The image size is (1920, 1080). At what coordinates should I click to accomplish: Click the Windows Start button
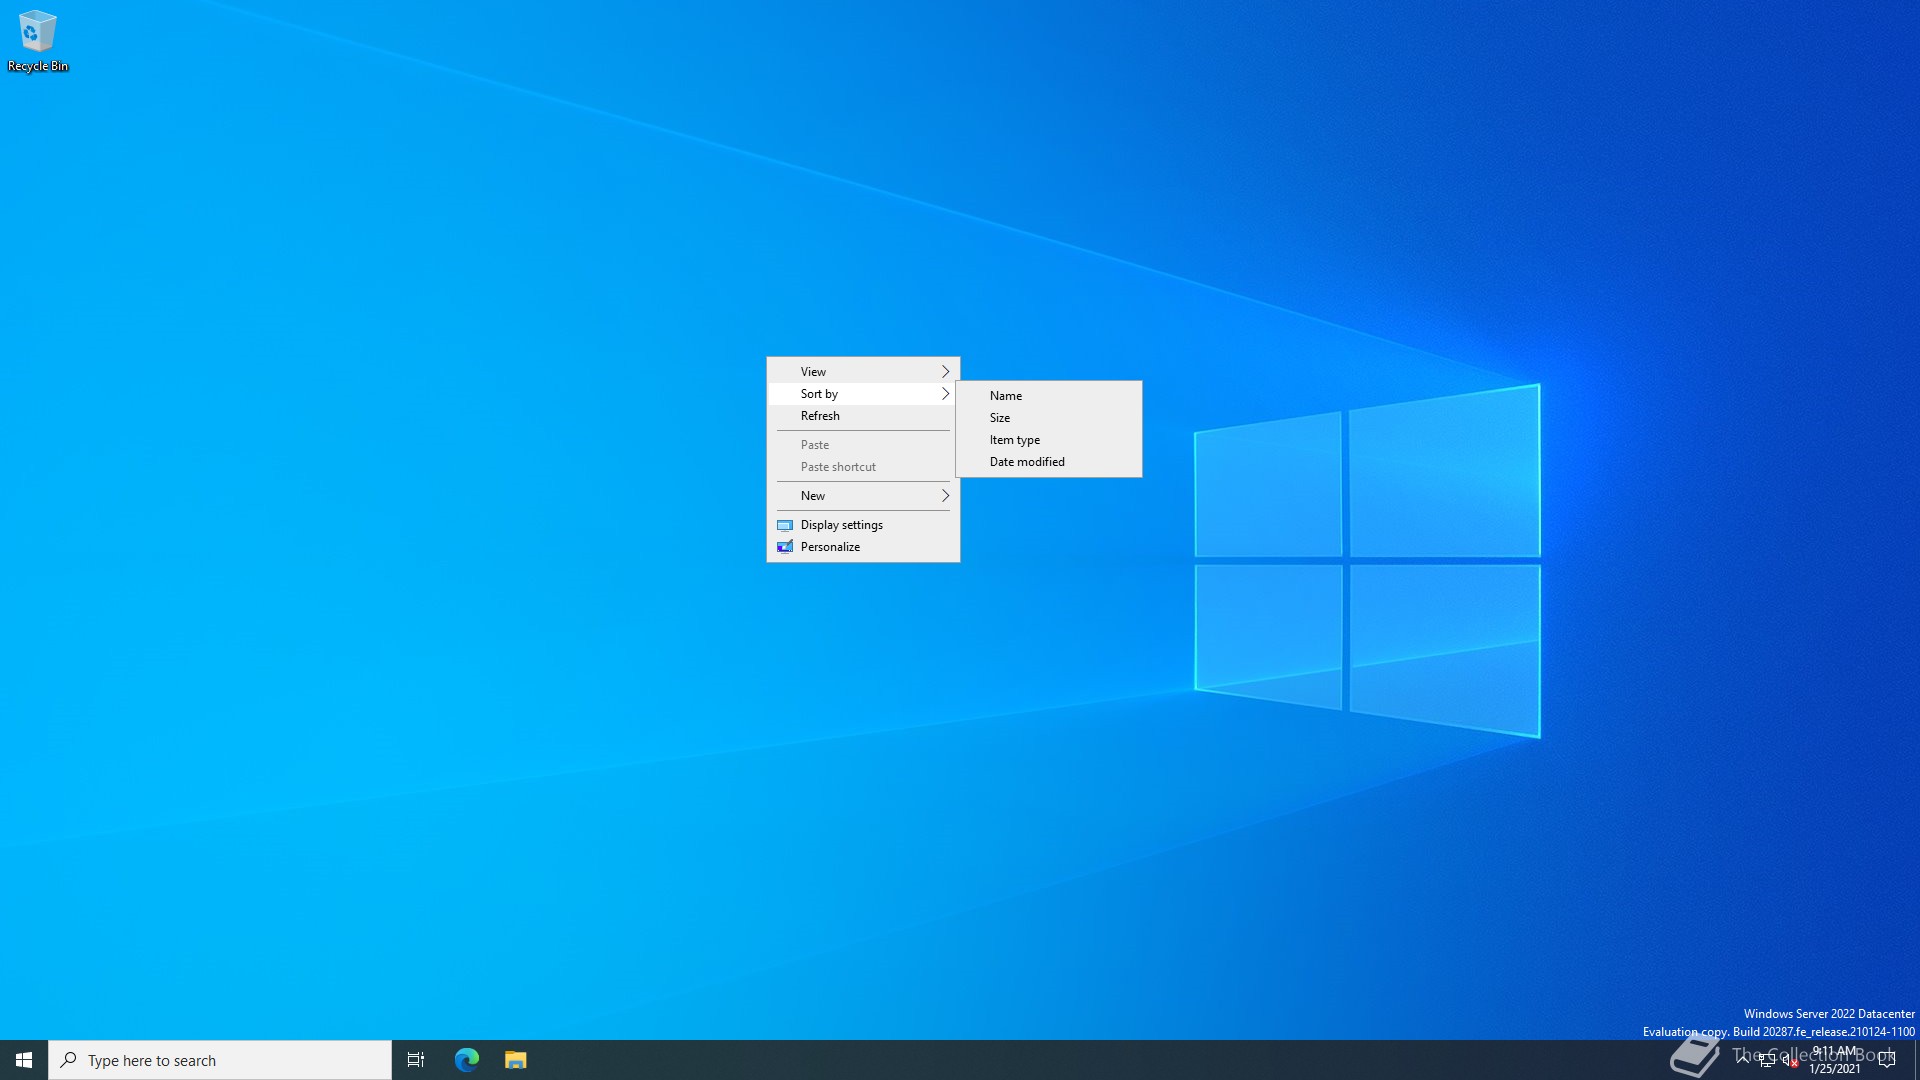tap(24, 1060)
